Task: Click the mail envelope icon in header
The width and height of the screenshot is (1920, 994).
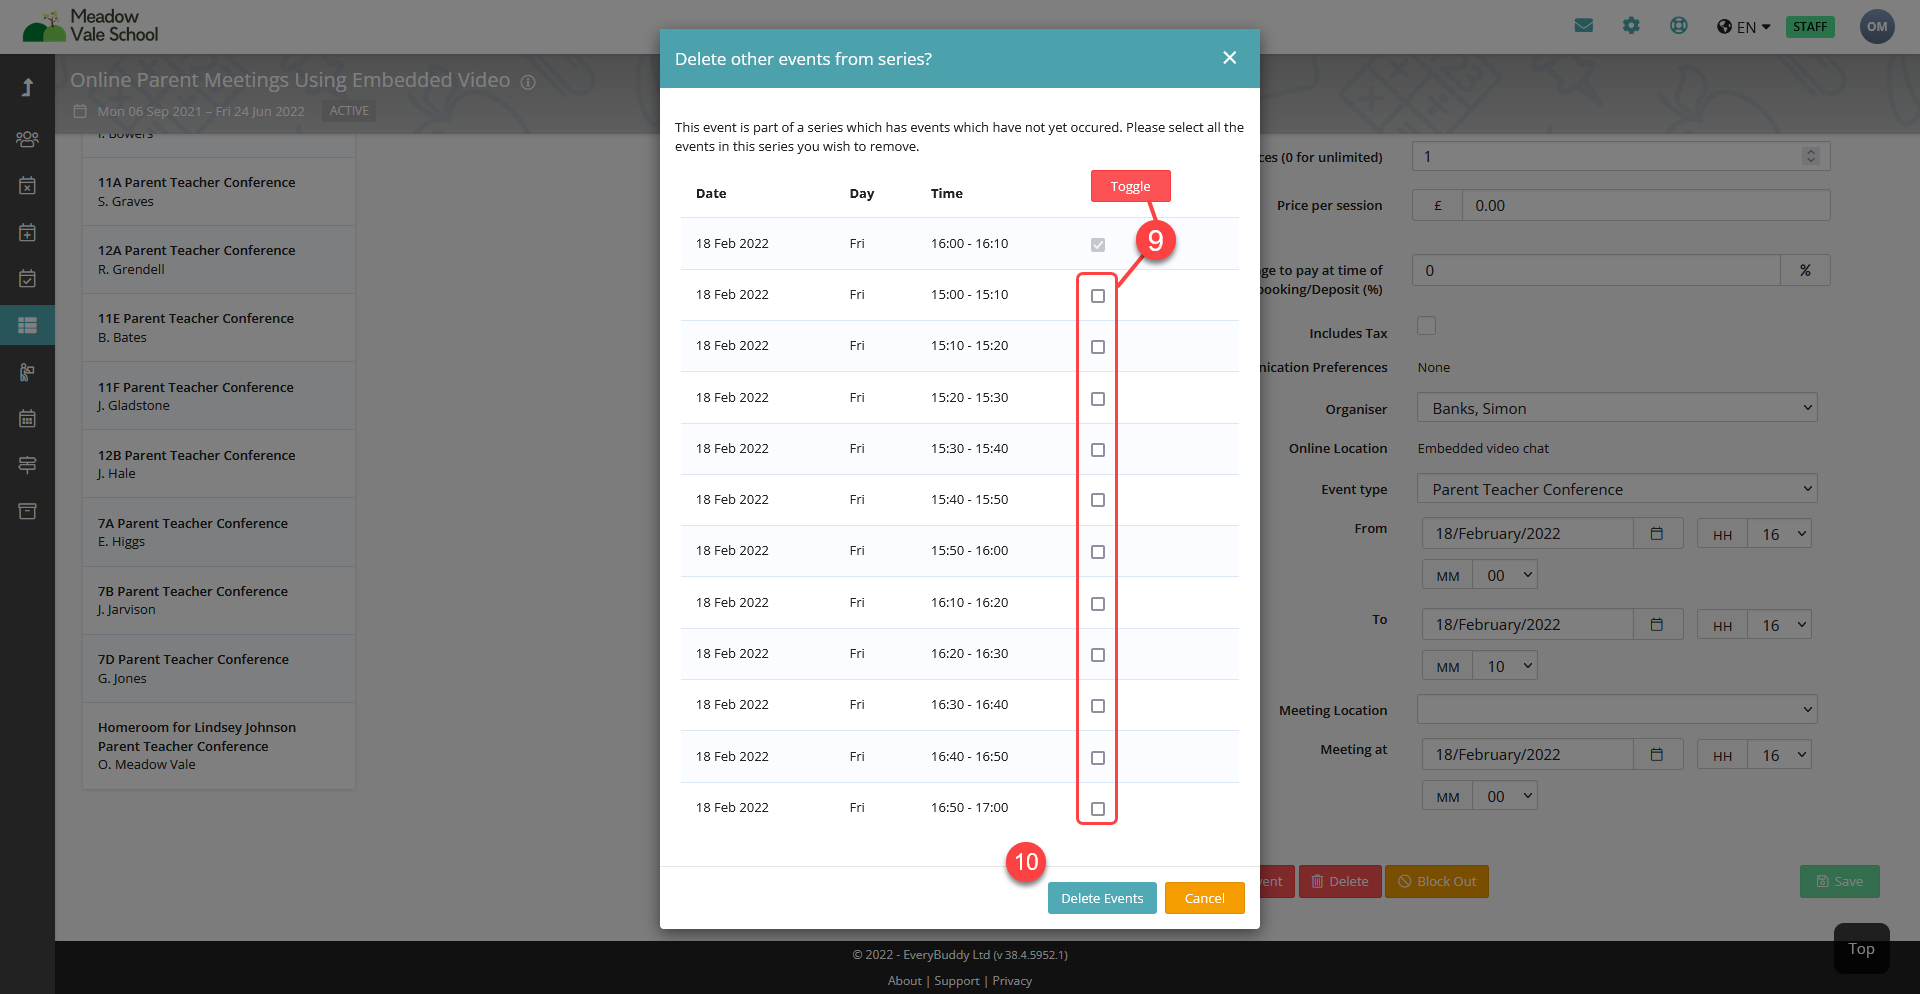Action: tap(1584, 26)
